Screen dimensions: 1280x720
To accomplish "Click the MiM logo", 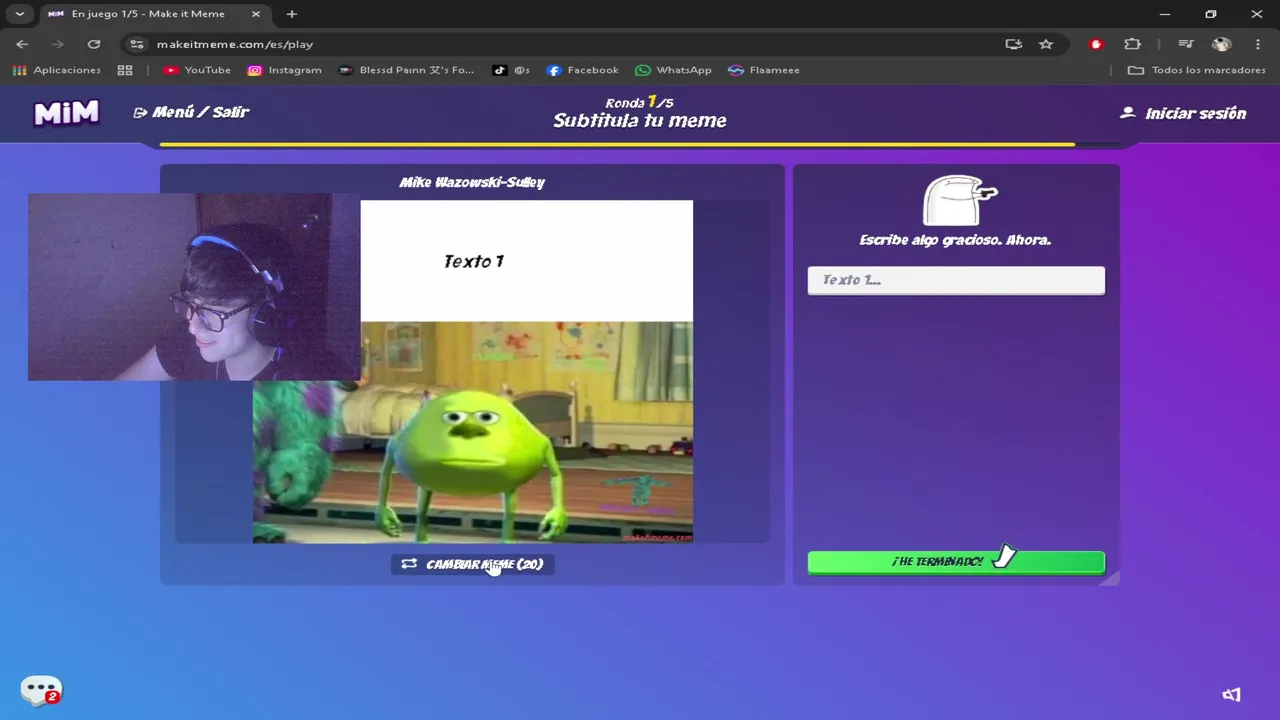I will pyautogui.click(x=66, y=113).
